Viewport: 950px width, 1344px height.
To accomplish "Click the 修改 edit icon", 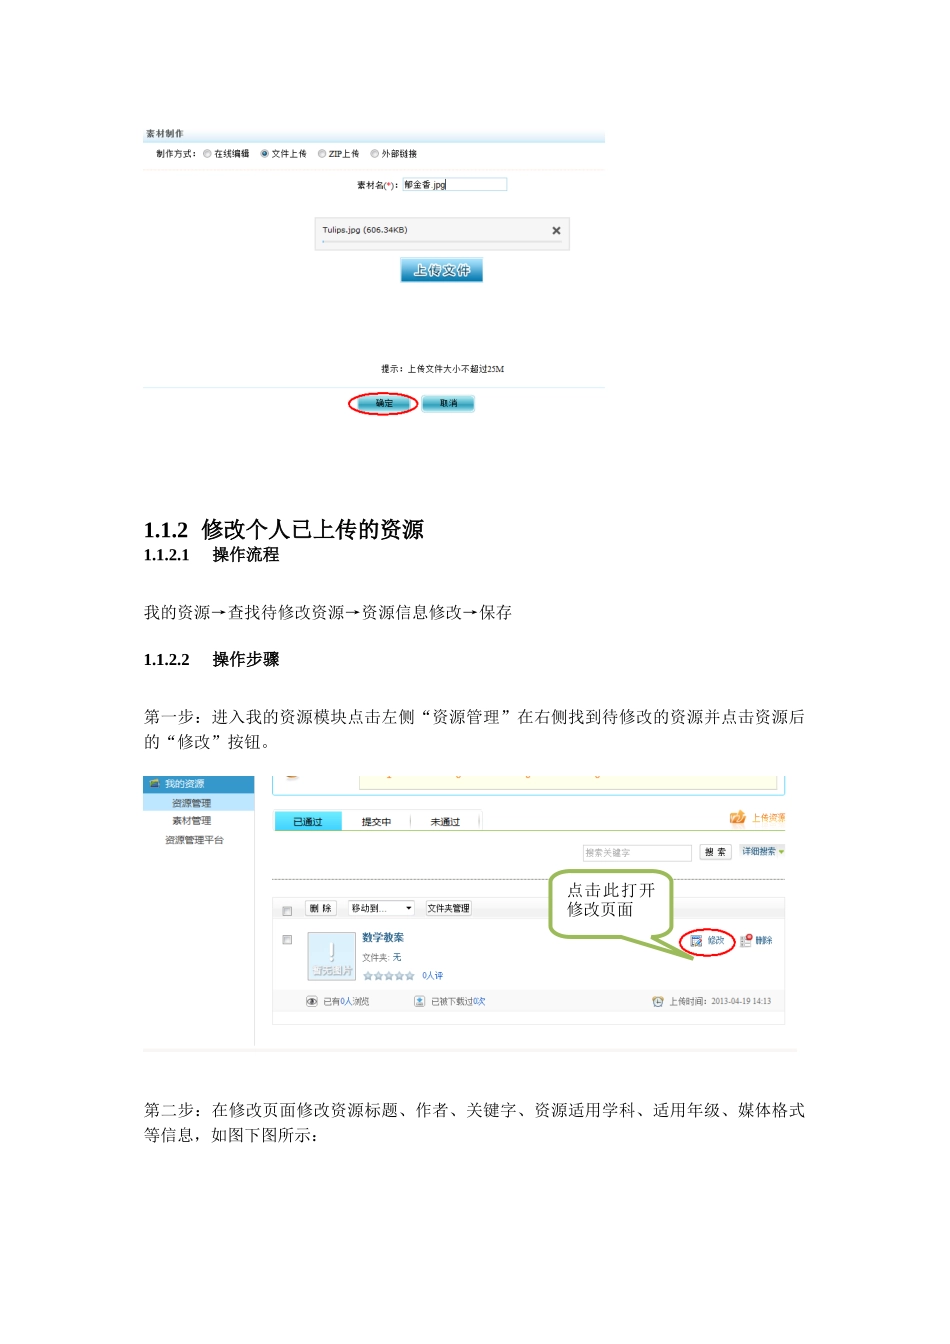I will [696, 941].
